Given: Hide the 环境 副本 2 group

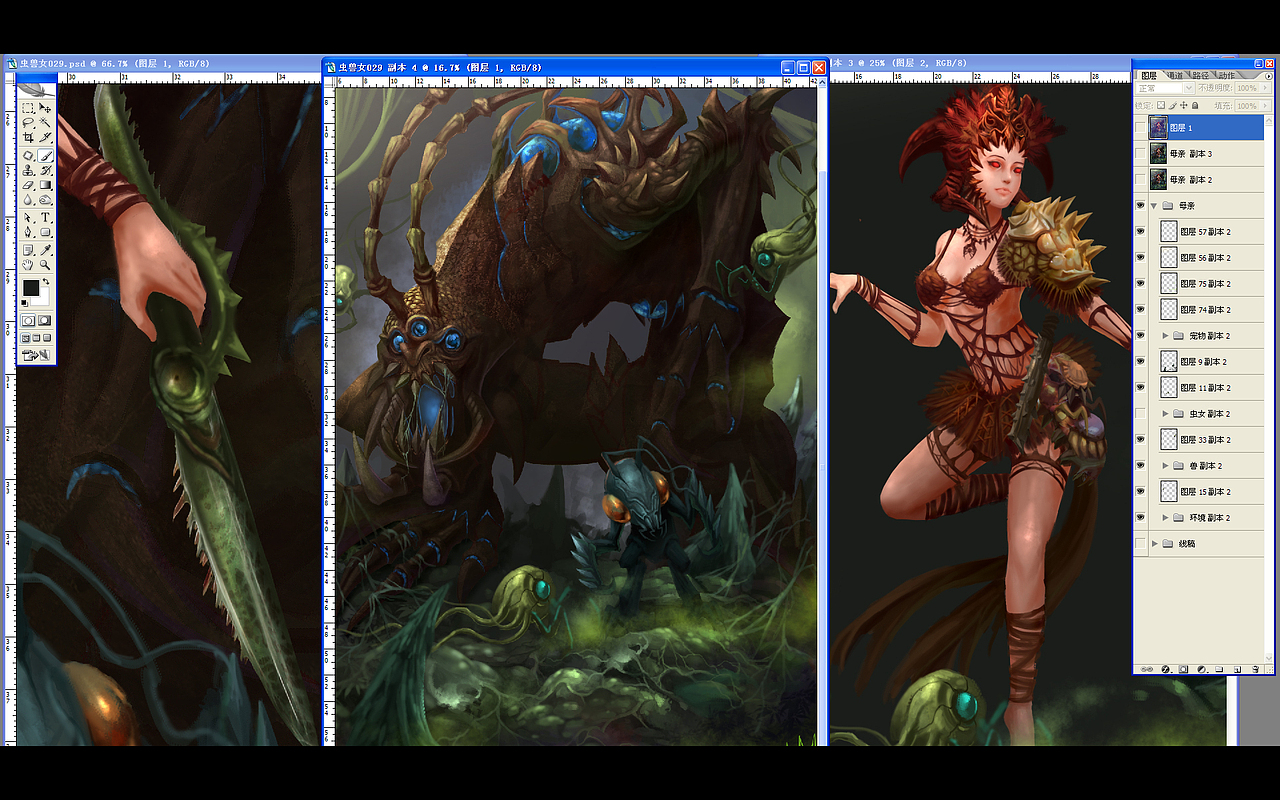Looking at the screenshot, I should pos(1141,518).
